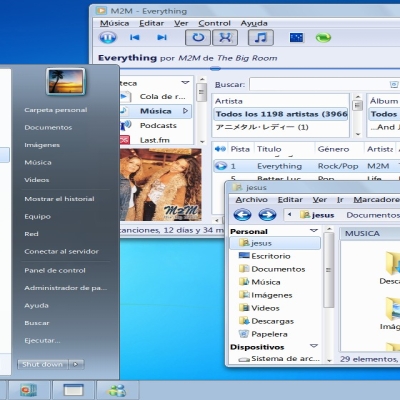The image size is (400, 400).
Task: Toggle the music note browse button
Action: point(261,37)
